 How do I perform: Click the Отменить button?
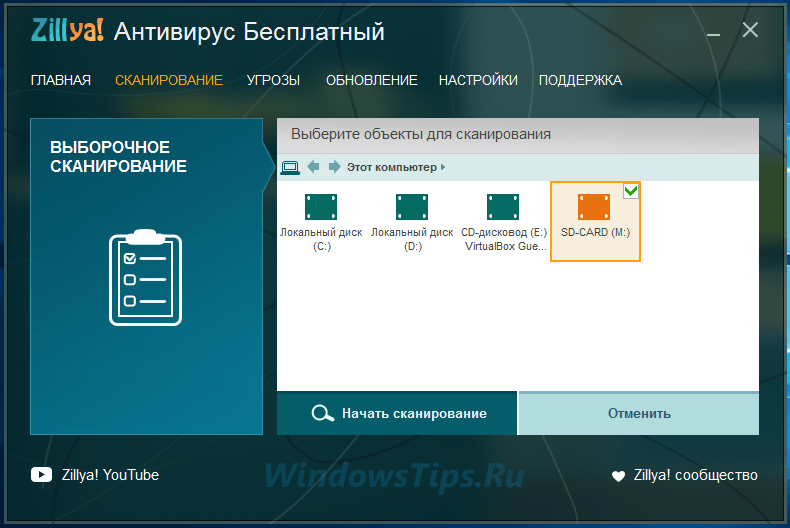[639, 413]
